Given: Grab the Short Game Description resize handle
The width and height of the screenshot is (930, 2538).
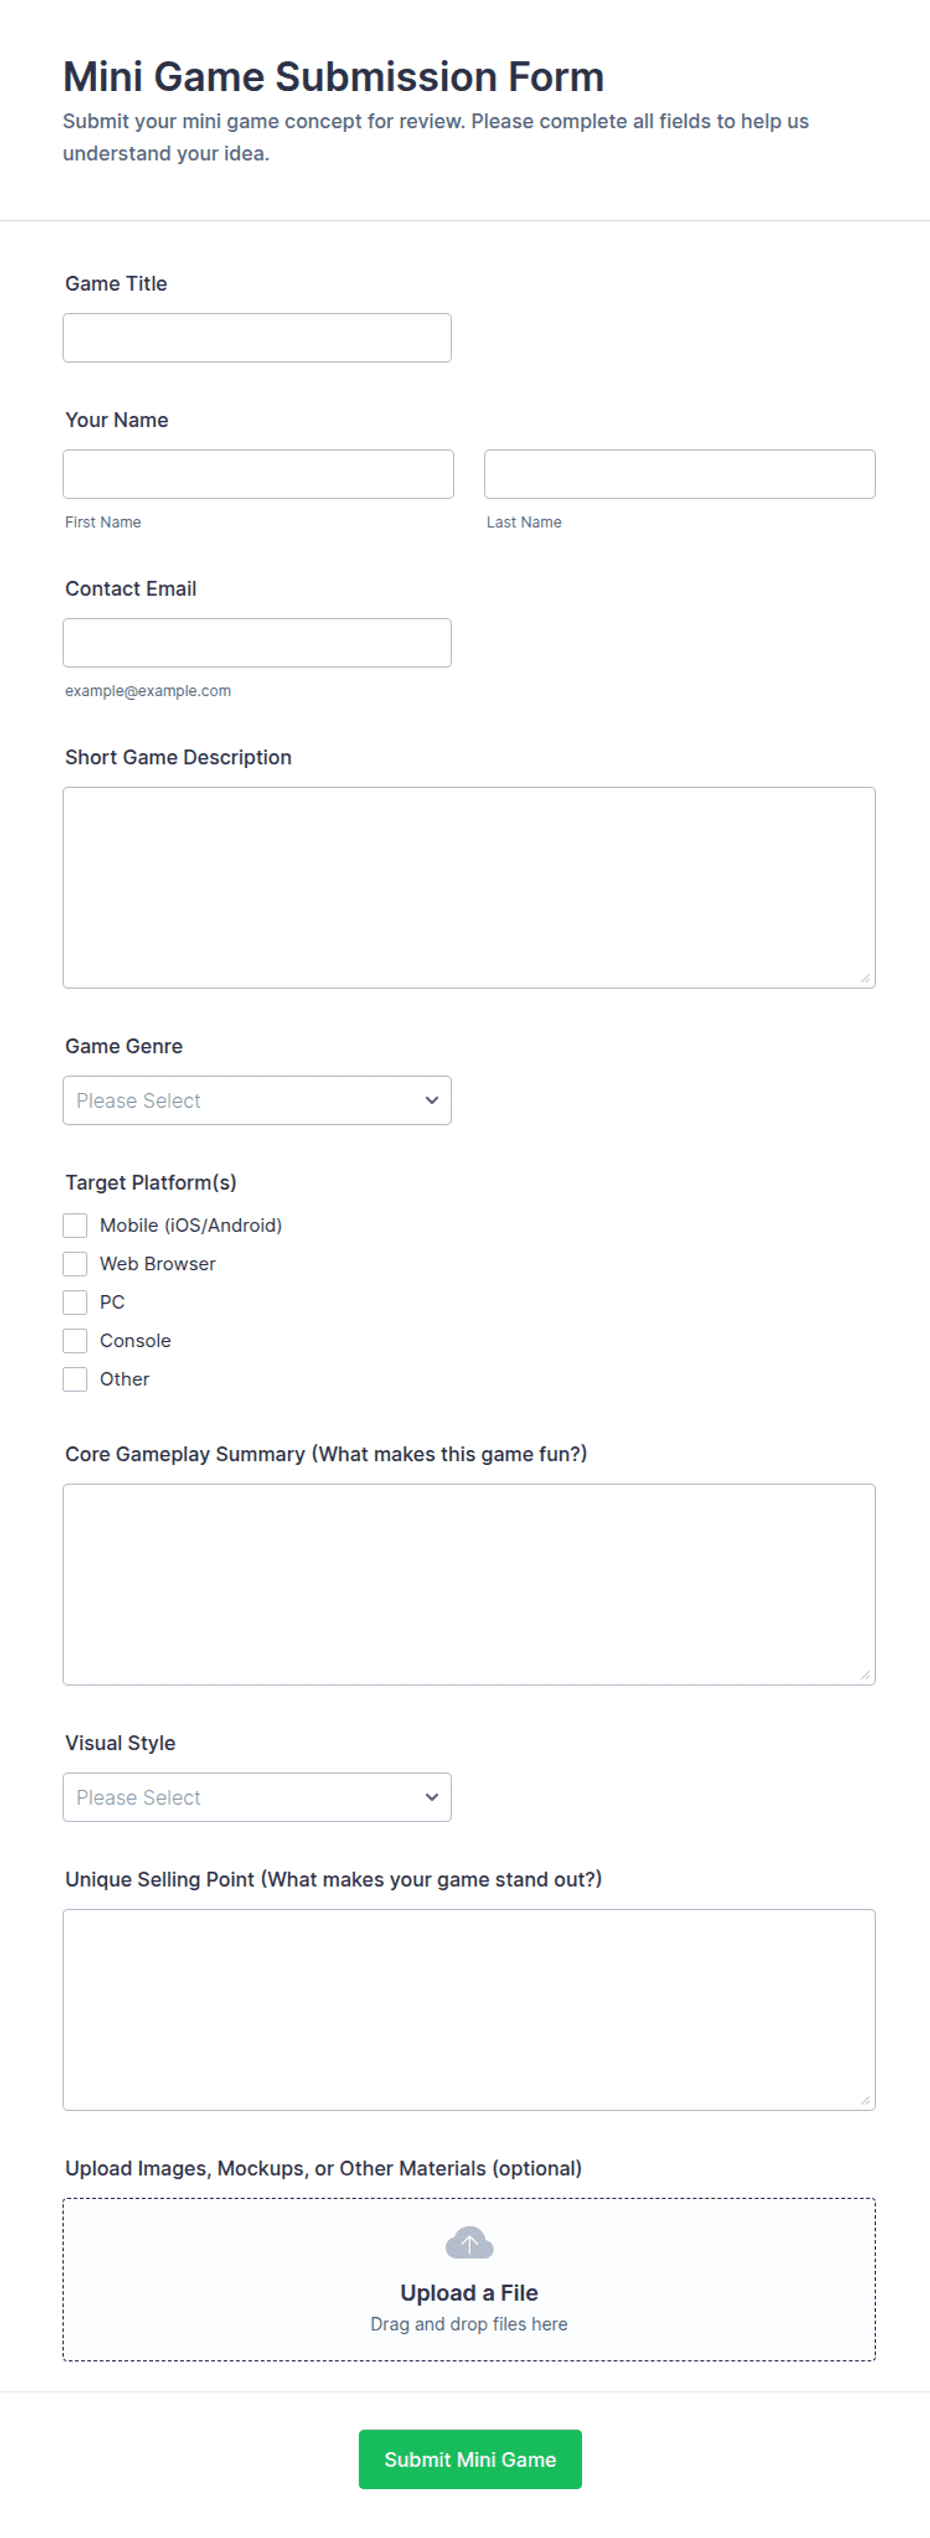Looking at the screenshot, I should pos(865,978).
